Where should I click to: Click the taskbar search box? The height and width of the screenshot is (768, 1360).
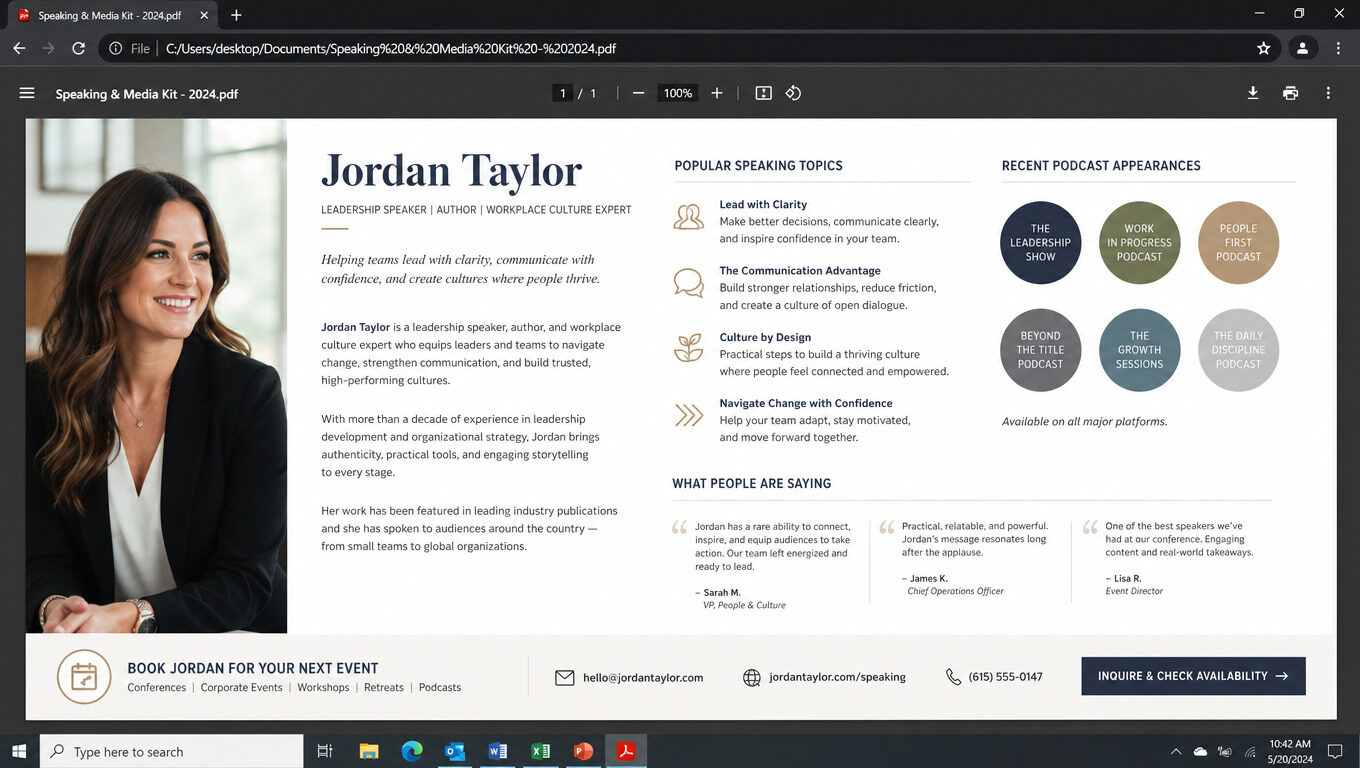(171, 751)
